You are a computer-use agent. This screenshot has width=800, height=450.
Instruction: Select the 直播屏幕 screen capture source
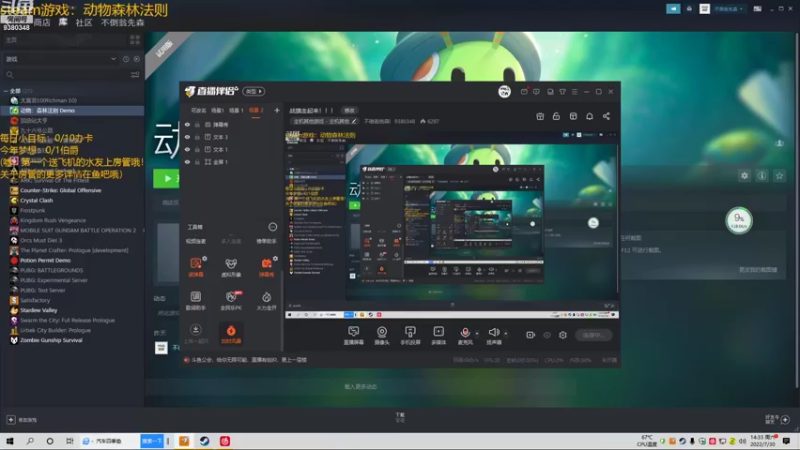click(x=353, y=336)
